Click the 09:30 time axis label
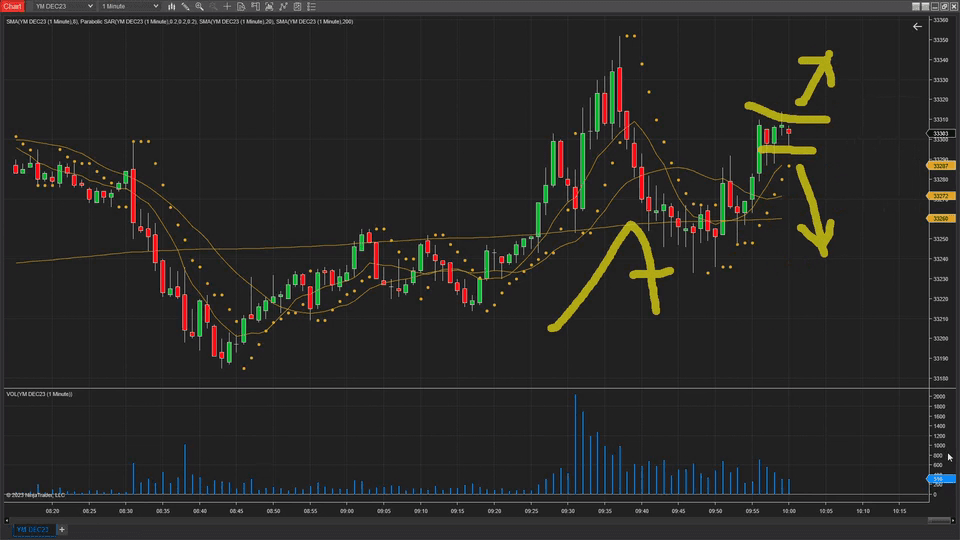 pyautogui.click(x=568, y=511)
